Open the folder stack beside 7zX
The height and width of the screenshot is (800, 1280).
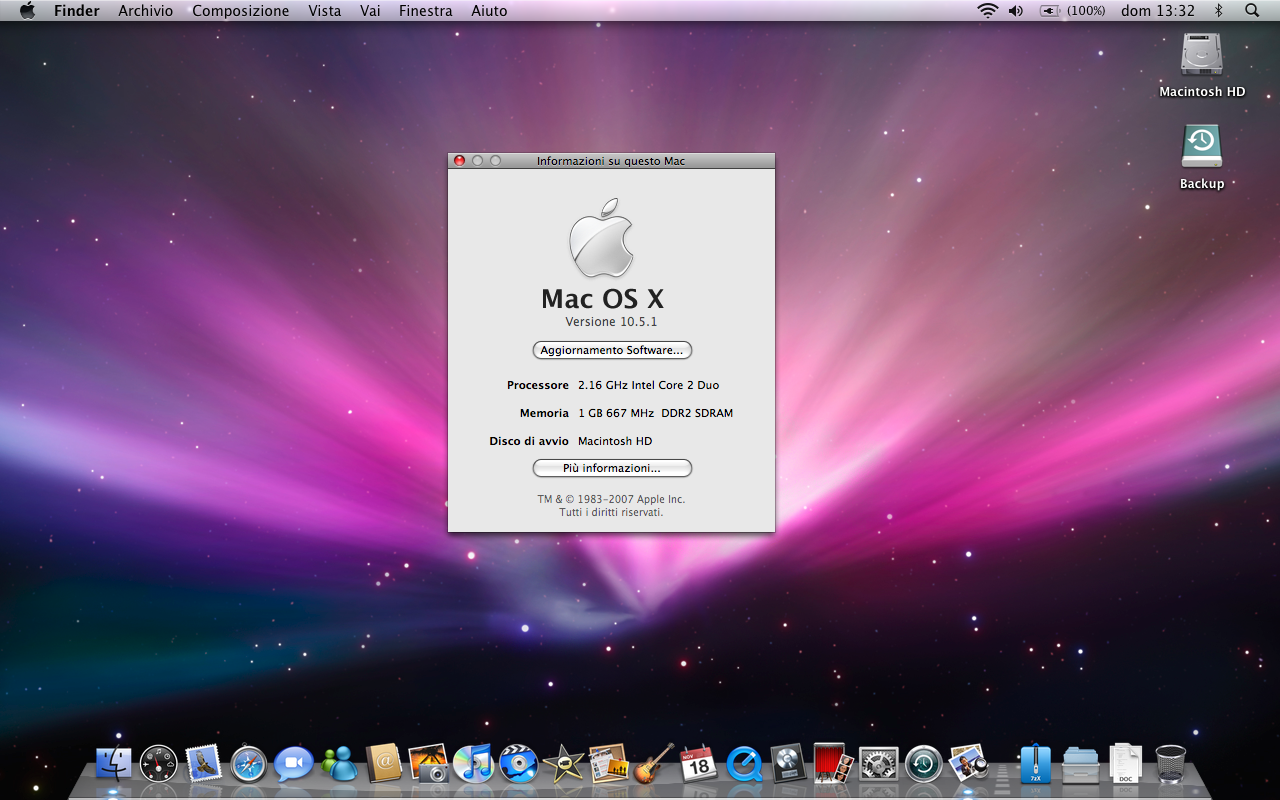click(1081, 765)
